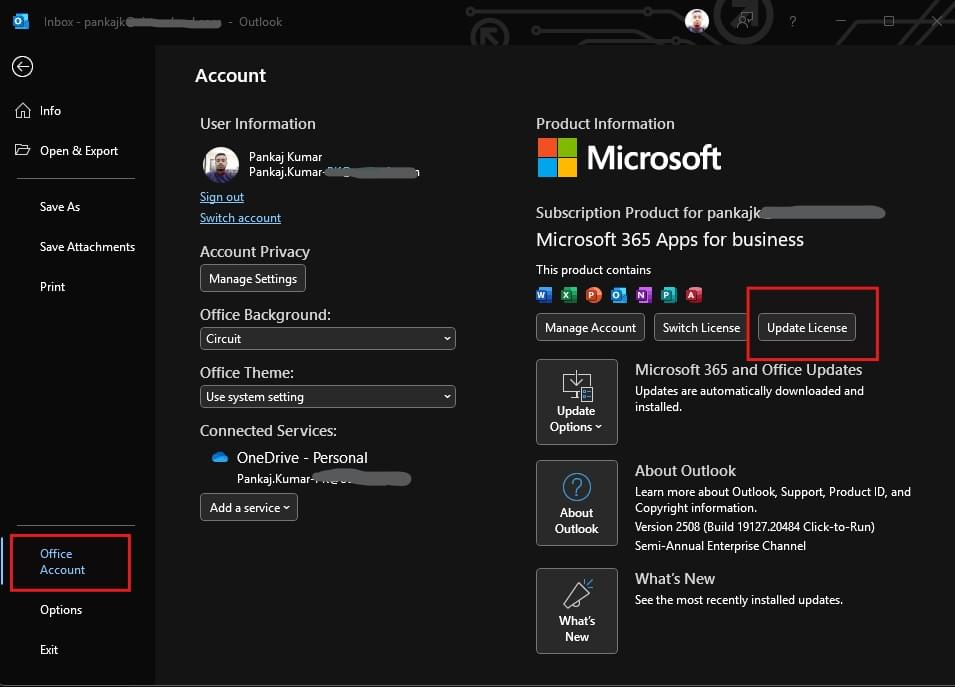Click the Excel app icon
The height and width of the screenshot is (687, 955).
[566, 295]
